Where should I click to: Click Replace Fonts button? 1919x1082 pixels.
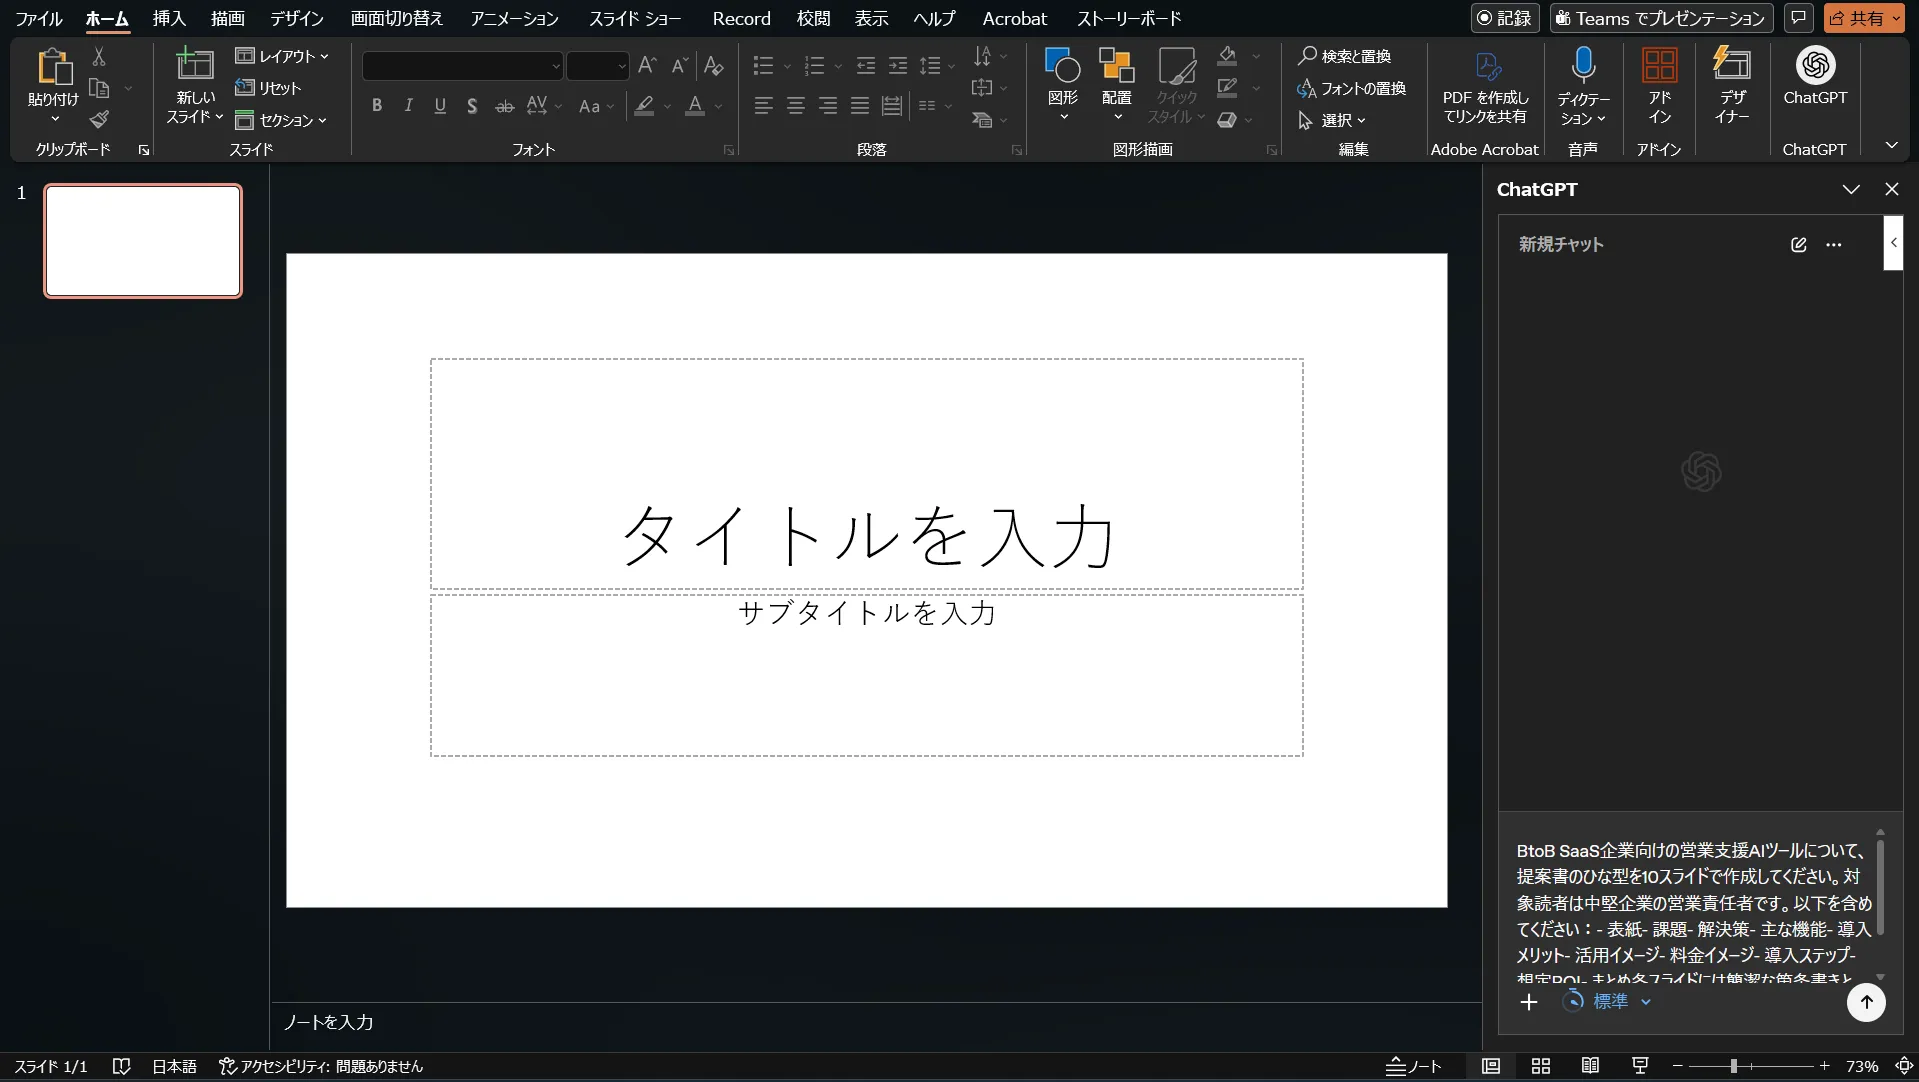(1352, 88)
